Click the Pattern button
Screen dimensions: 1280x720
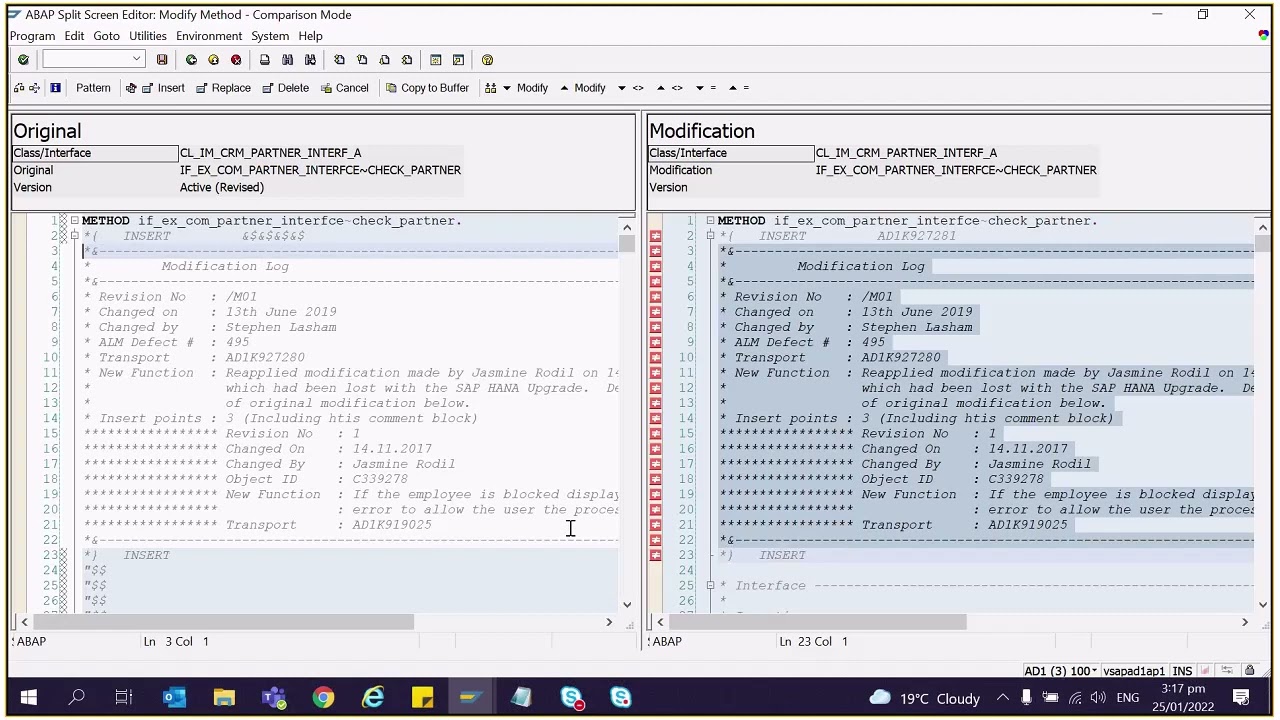click(93, 88)
